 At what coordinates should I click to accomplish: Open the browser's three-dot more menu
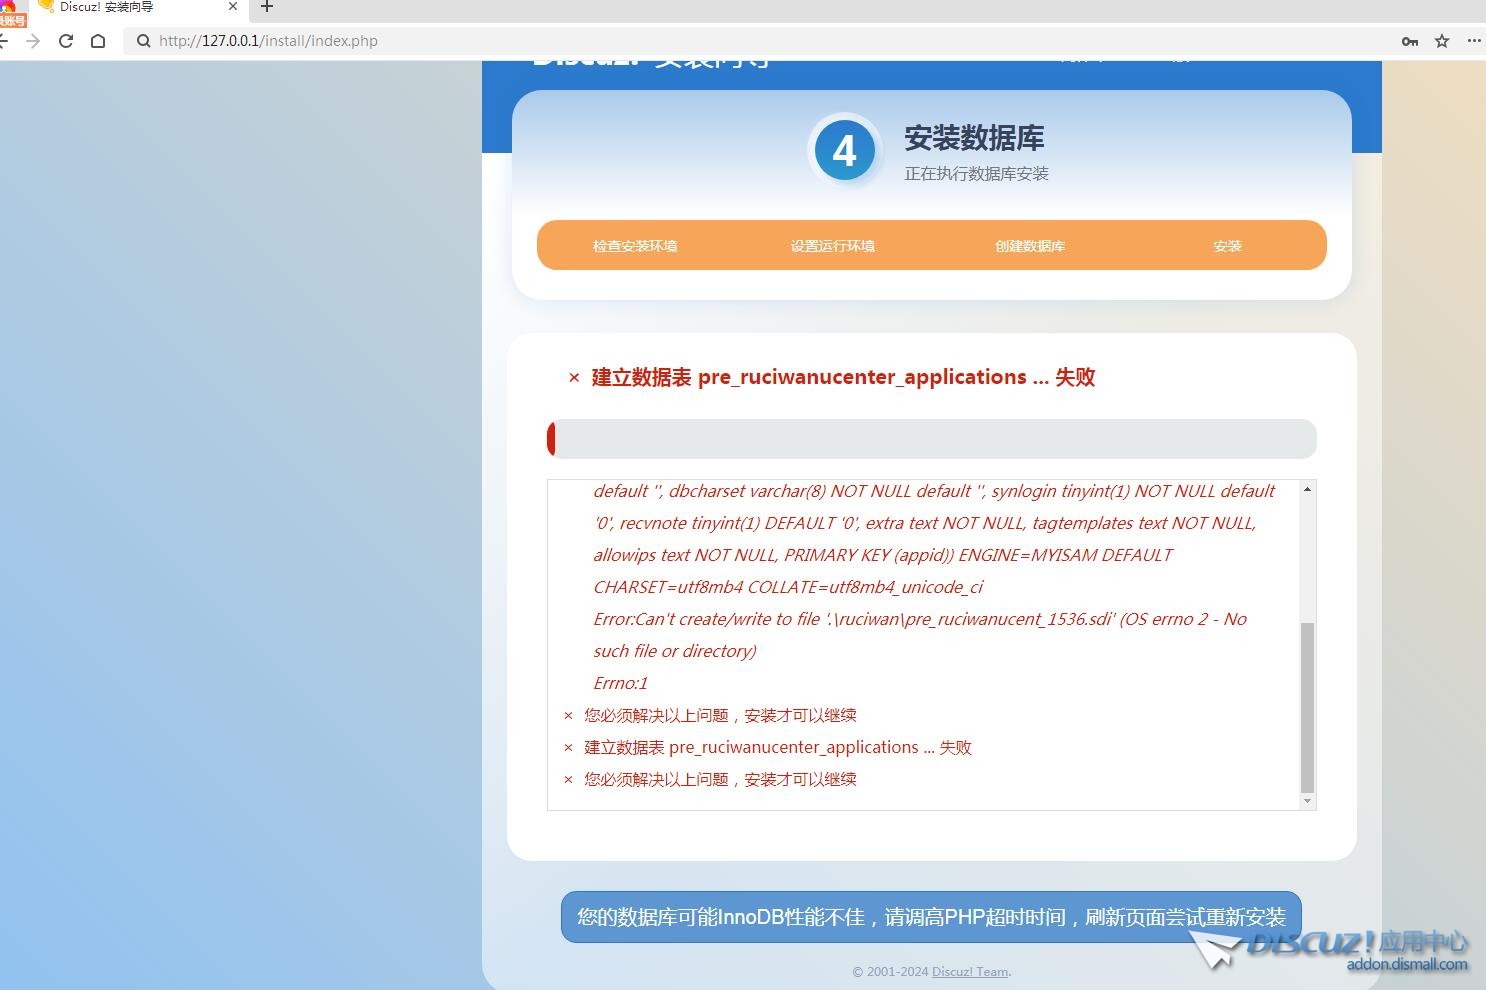click(x=1474, y=41)
